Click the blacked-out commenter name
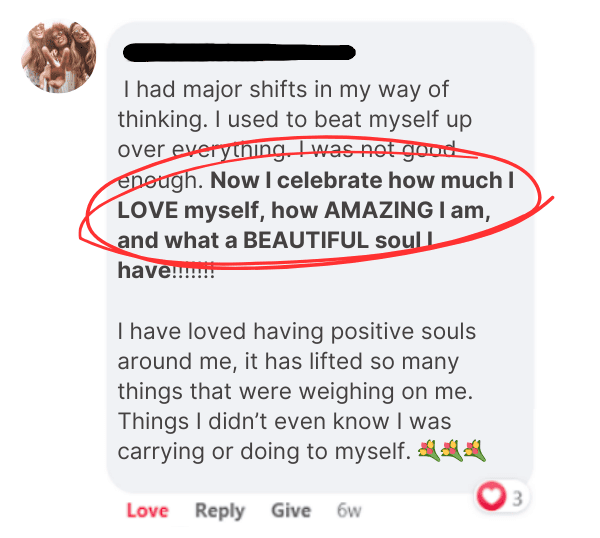The width and height of the screenshot is (600, 538). tap(238, 52)
